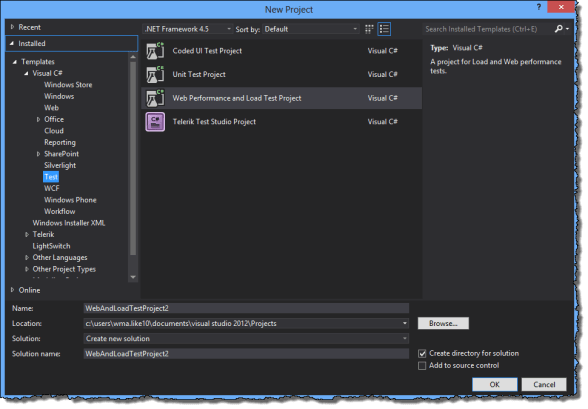Image resolution: width=588 pixels, height=409 pixels.
Task: Expand the Online section
Action: tap(12, 290)
